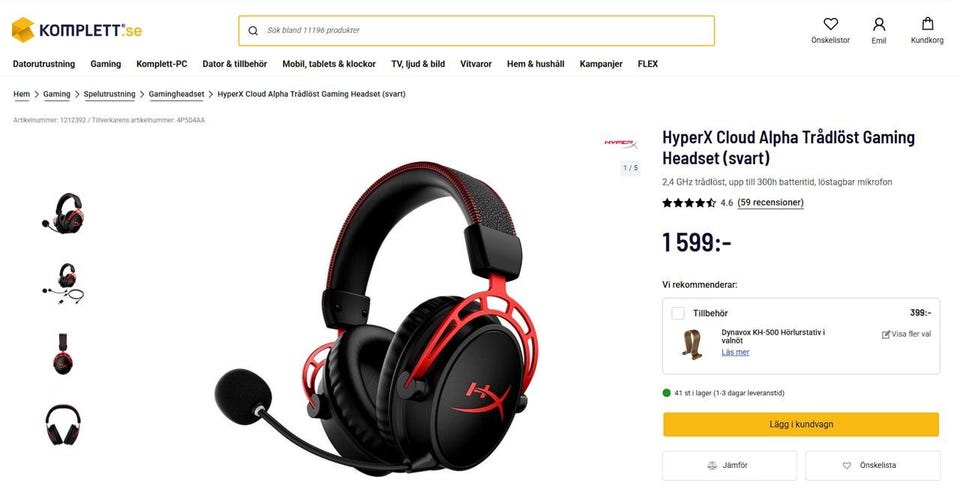
Task: Click the edit icon beside Visa fler val
Action: pos(885,334)
